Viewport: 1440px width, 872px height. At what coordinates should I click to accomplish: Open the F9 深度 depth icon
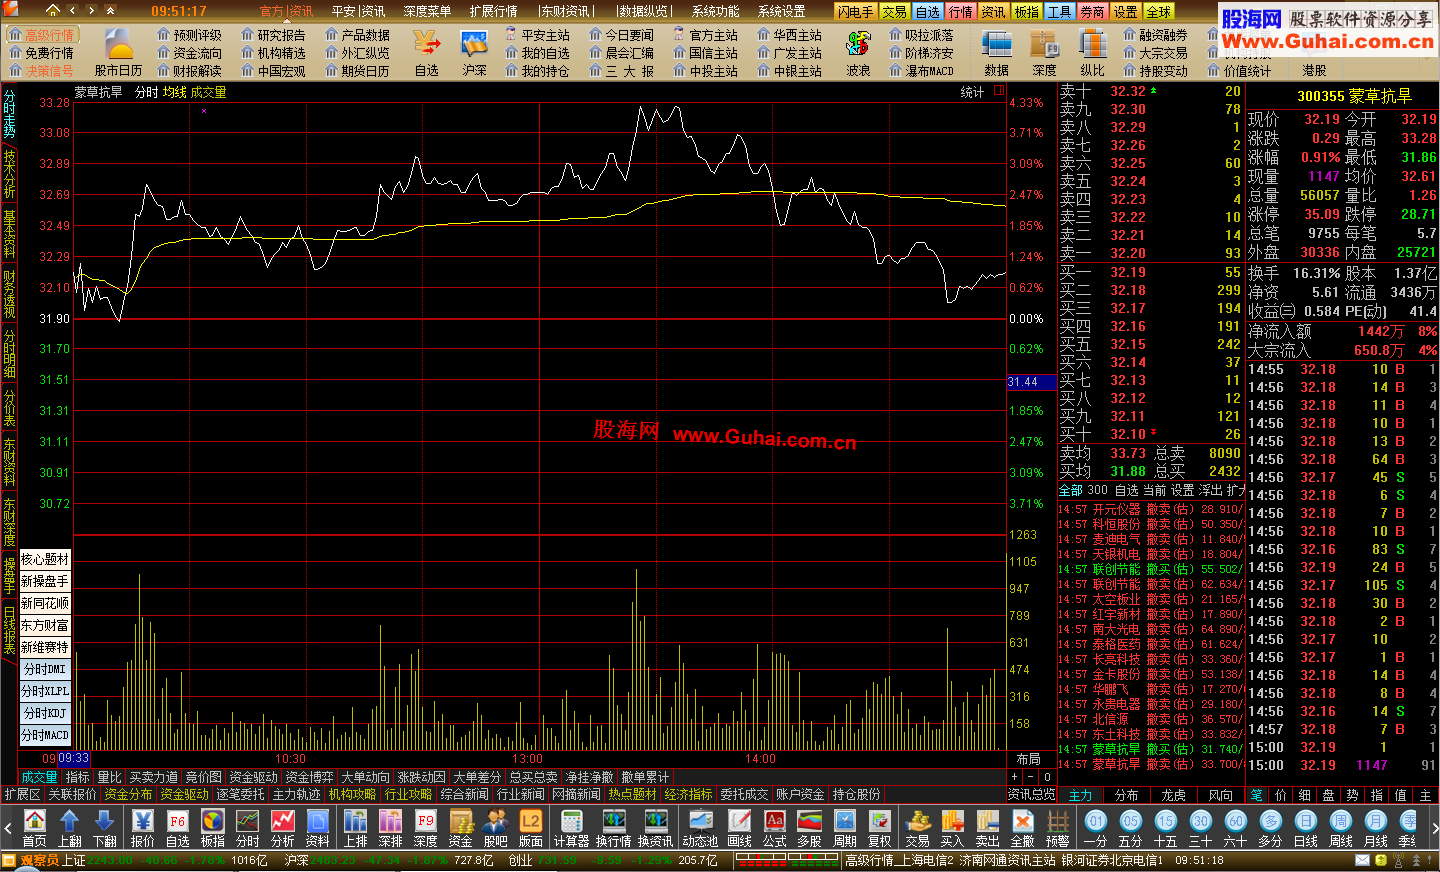[x=426, y=828]
